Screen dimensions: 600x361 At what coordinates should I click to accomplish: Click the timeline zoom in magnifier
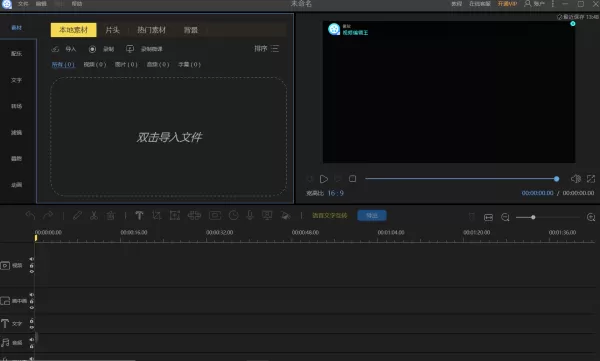coord(591,217)
